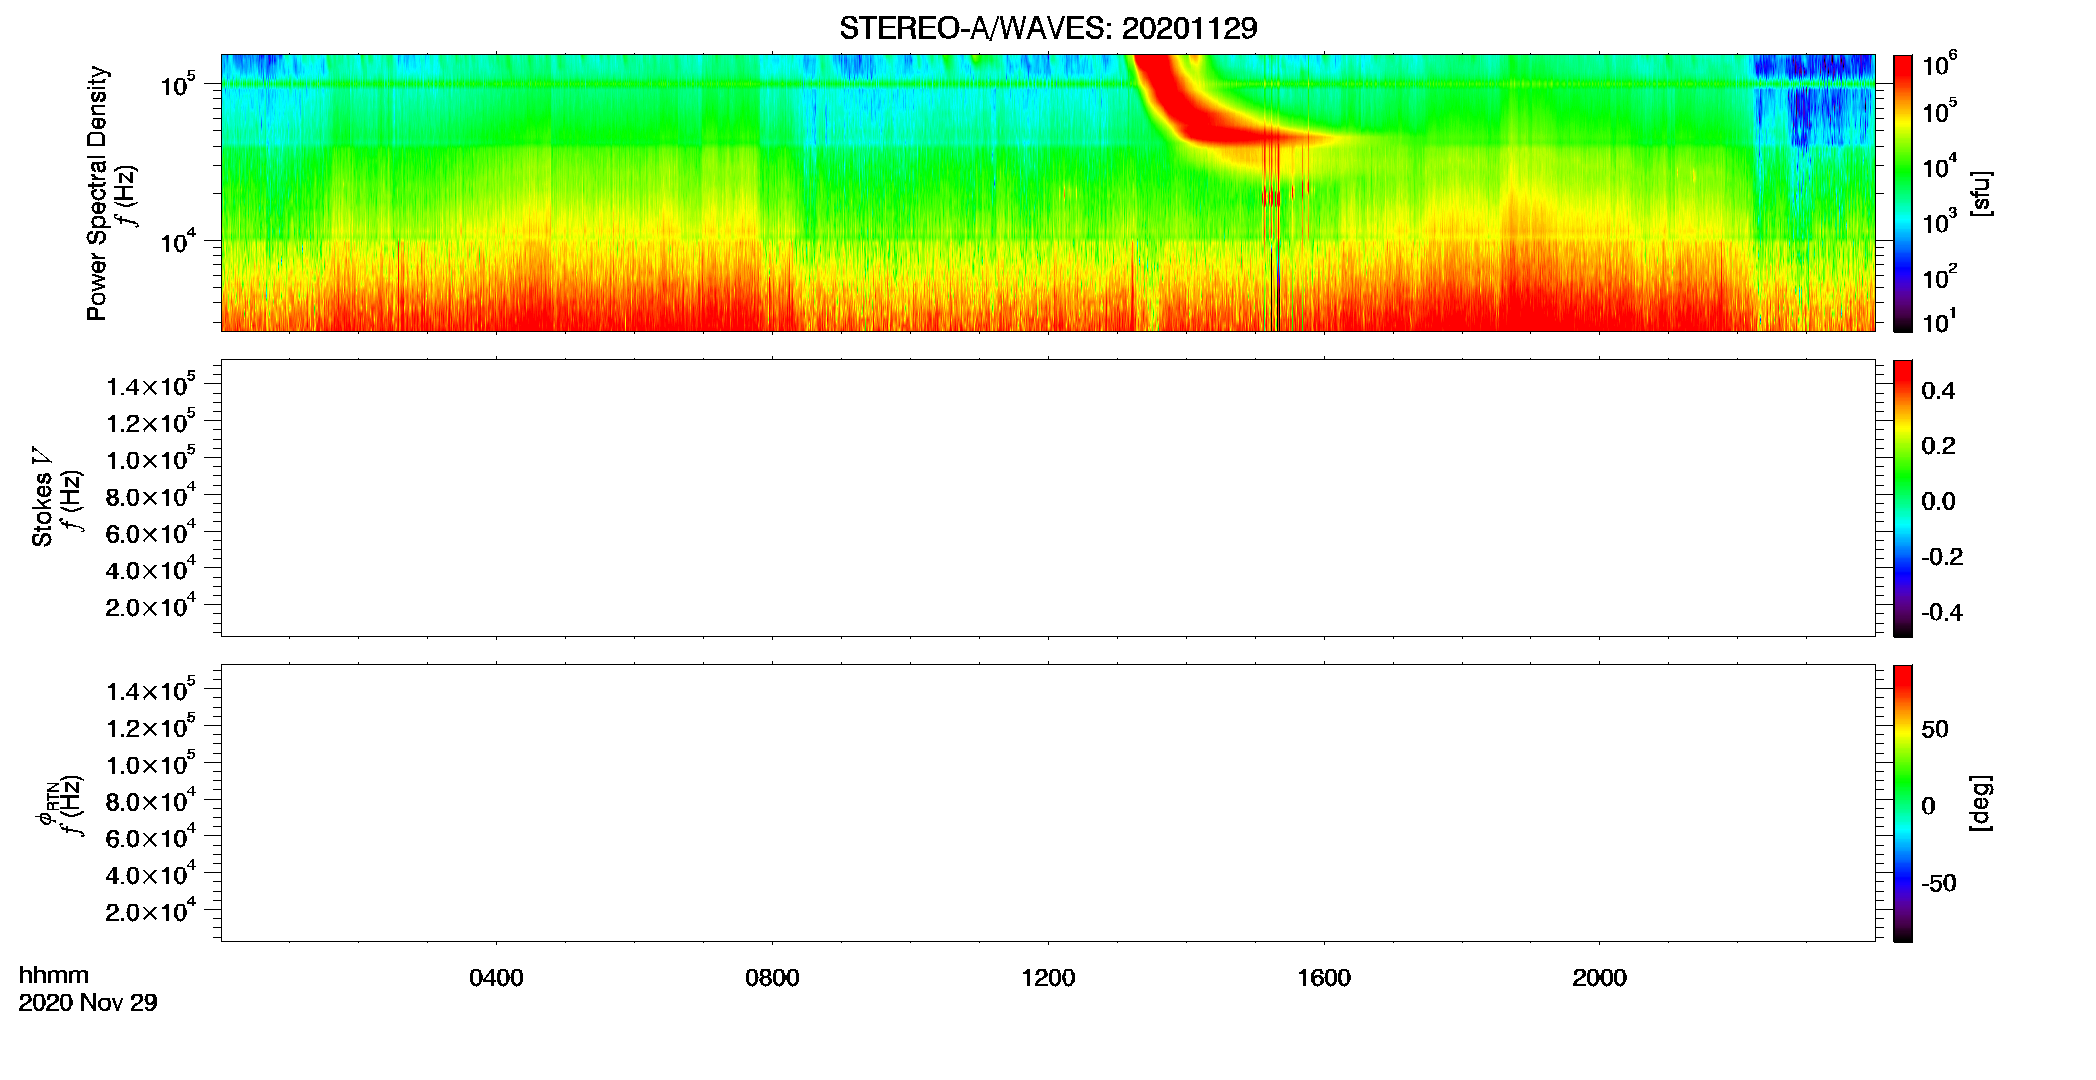Click the Stokes V color bar
2096x1080 pixels.
pyautogui.click(x=1903, y=498)
